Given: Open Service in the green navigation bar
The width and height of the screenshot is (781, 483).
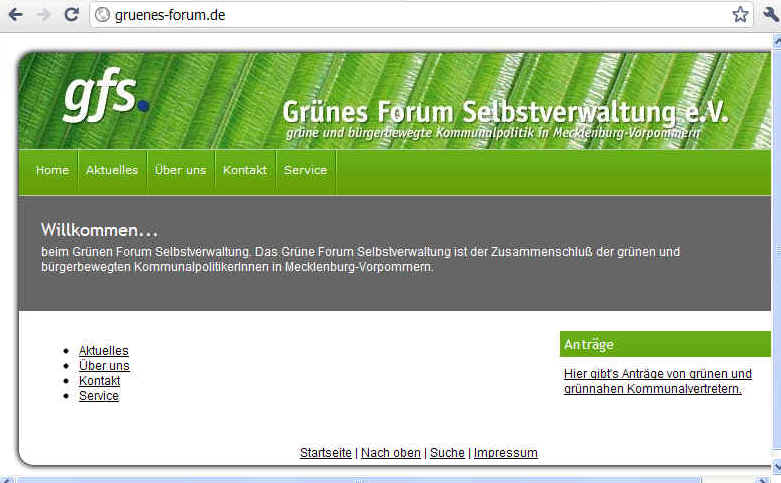Looking at the screenshot, I should tap(305, 170).
